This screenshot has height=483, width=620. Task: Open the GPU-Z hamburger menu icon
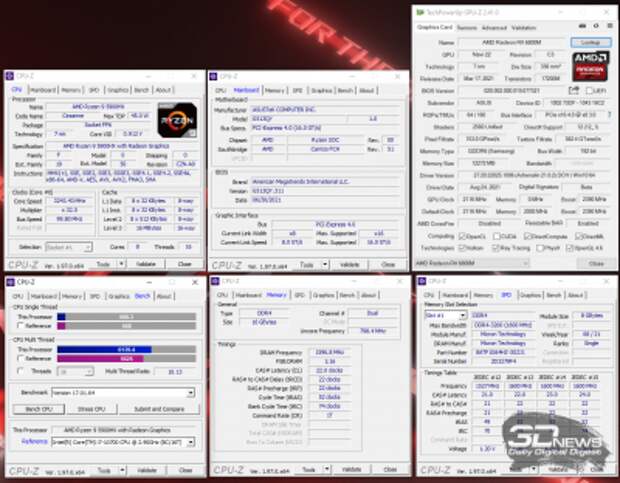pos(610,26)
